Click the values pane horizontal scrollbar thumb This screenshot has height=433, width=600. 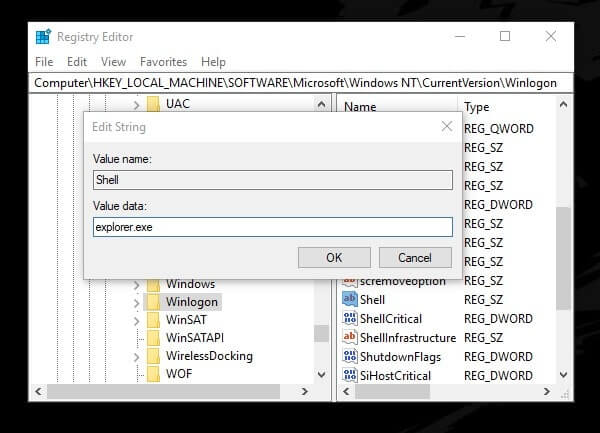(392, 391)
